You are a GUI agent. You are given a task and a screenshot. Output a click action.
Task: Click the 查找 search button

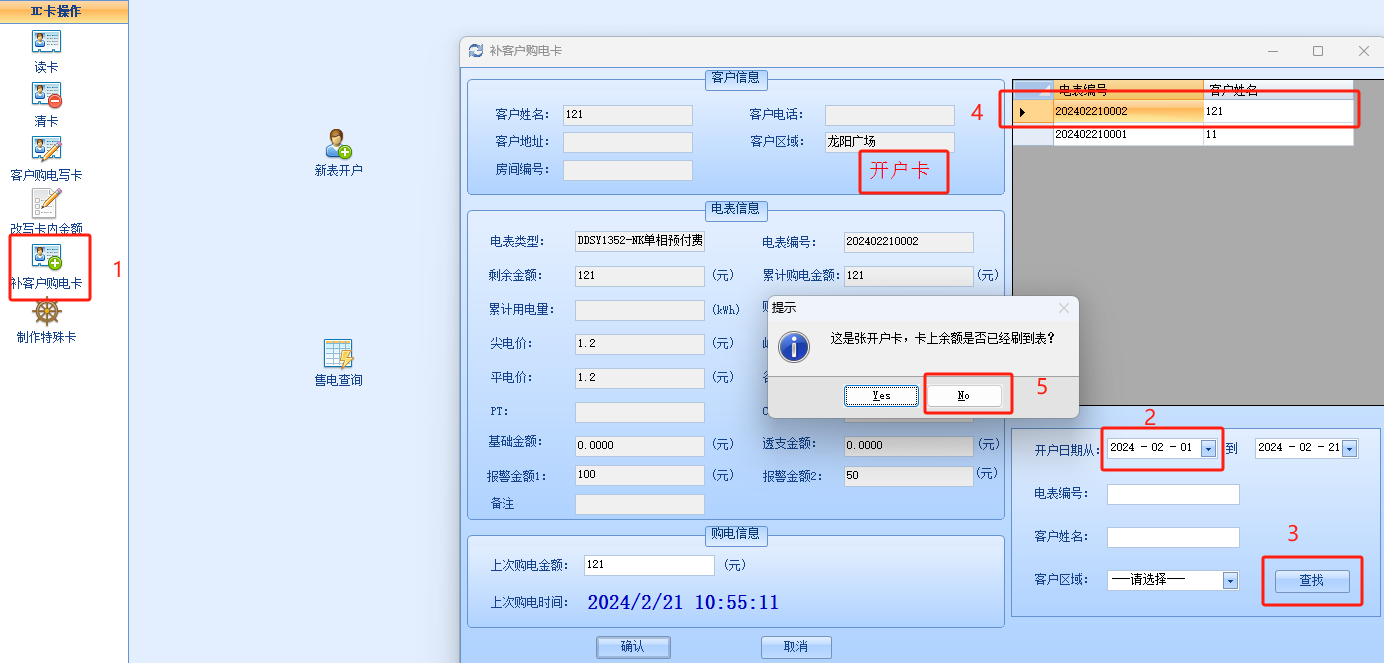[x=1311, y=581]
